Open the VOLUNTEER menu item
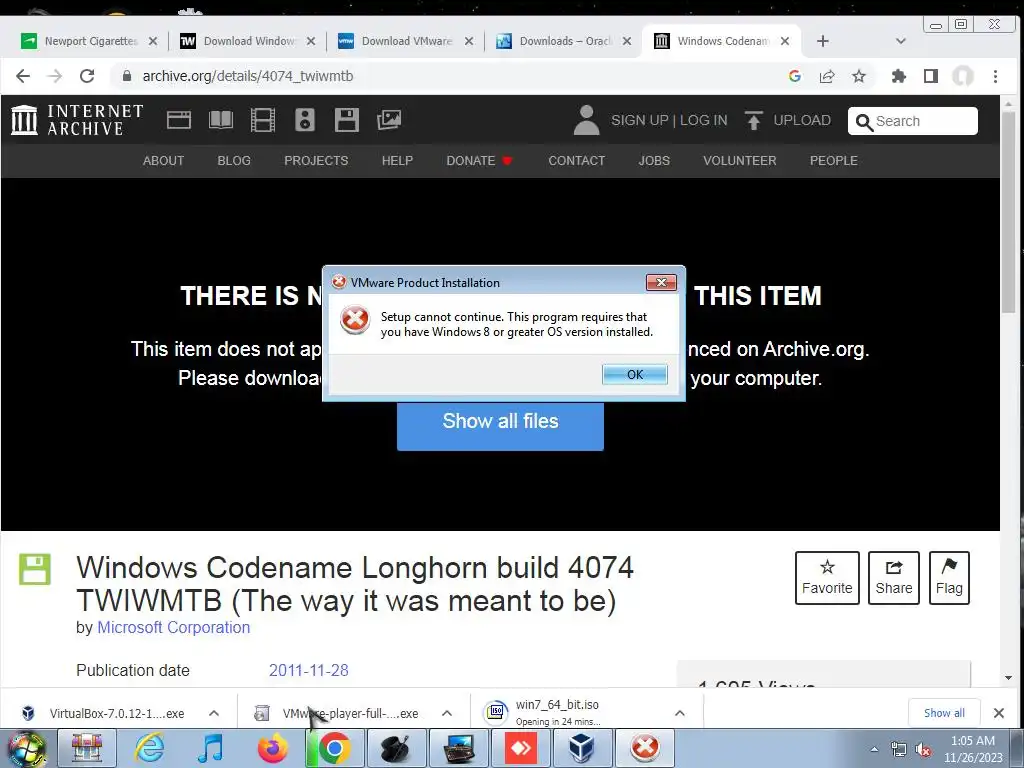Image resolution: width=1024 pixels, height=768 pixels. (740, 161)
